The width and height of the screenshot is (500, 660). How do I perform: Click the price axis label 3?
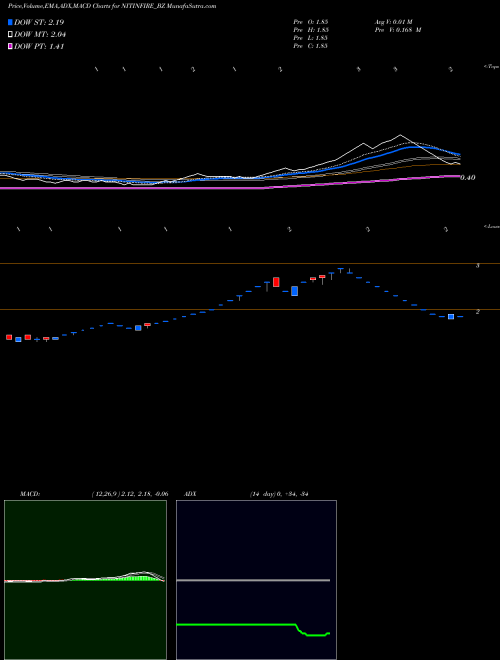(x=478, y=266)
